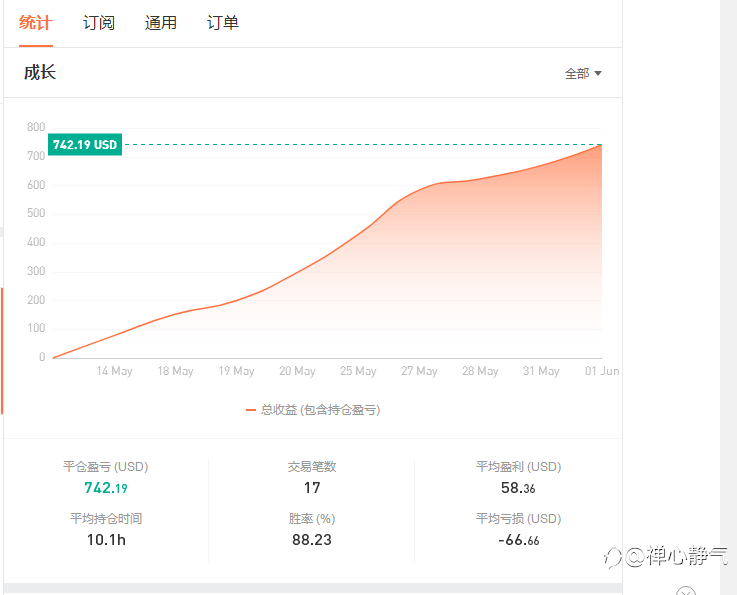
Task: Open the 全部 time range dropdown
Action: [x=583, y=73]
